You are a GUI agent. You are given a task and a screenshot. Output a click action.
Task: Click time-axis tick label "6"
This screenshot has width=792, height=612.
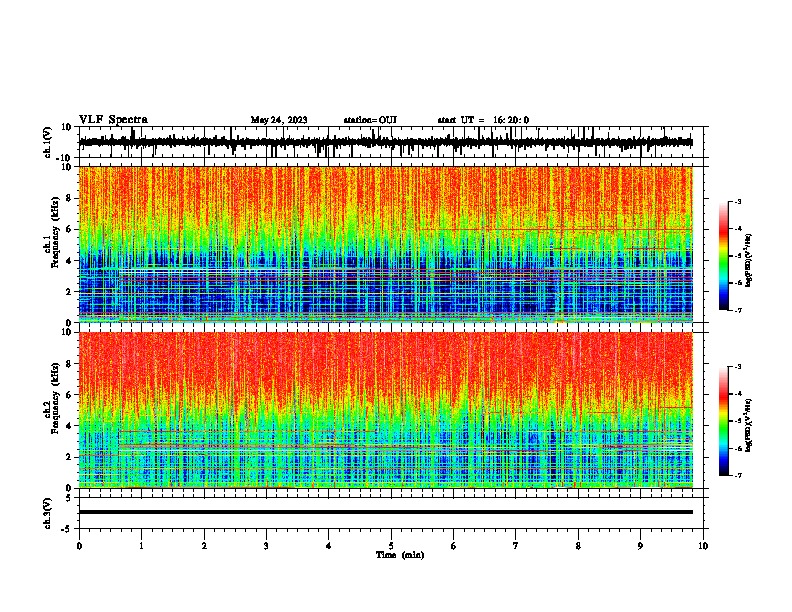[454, 546]
